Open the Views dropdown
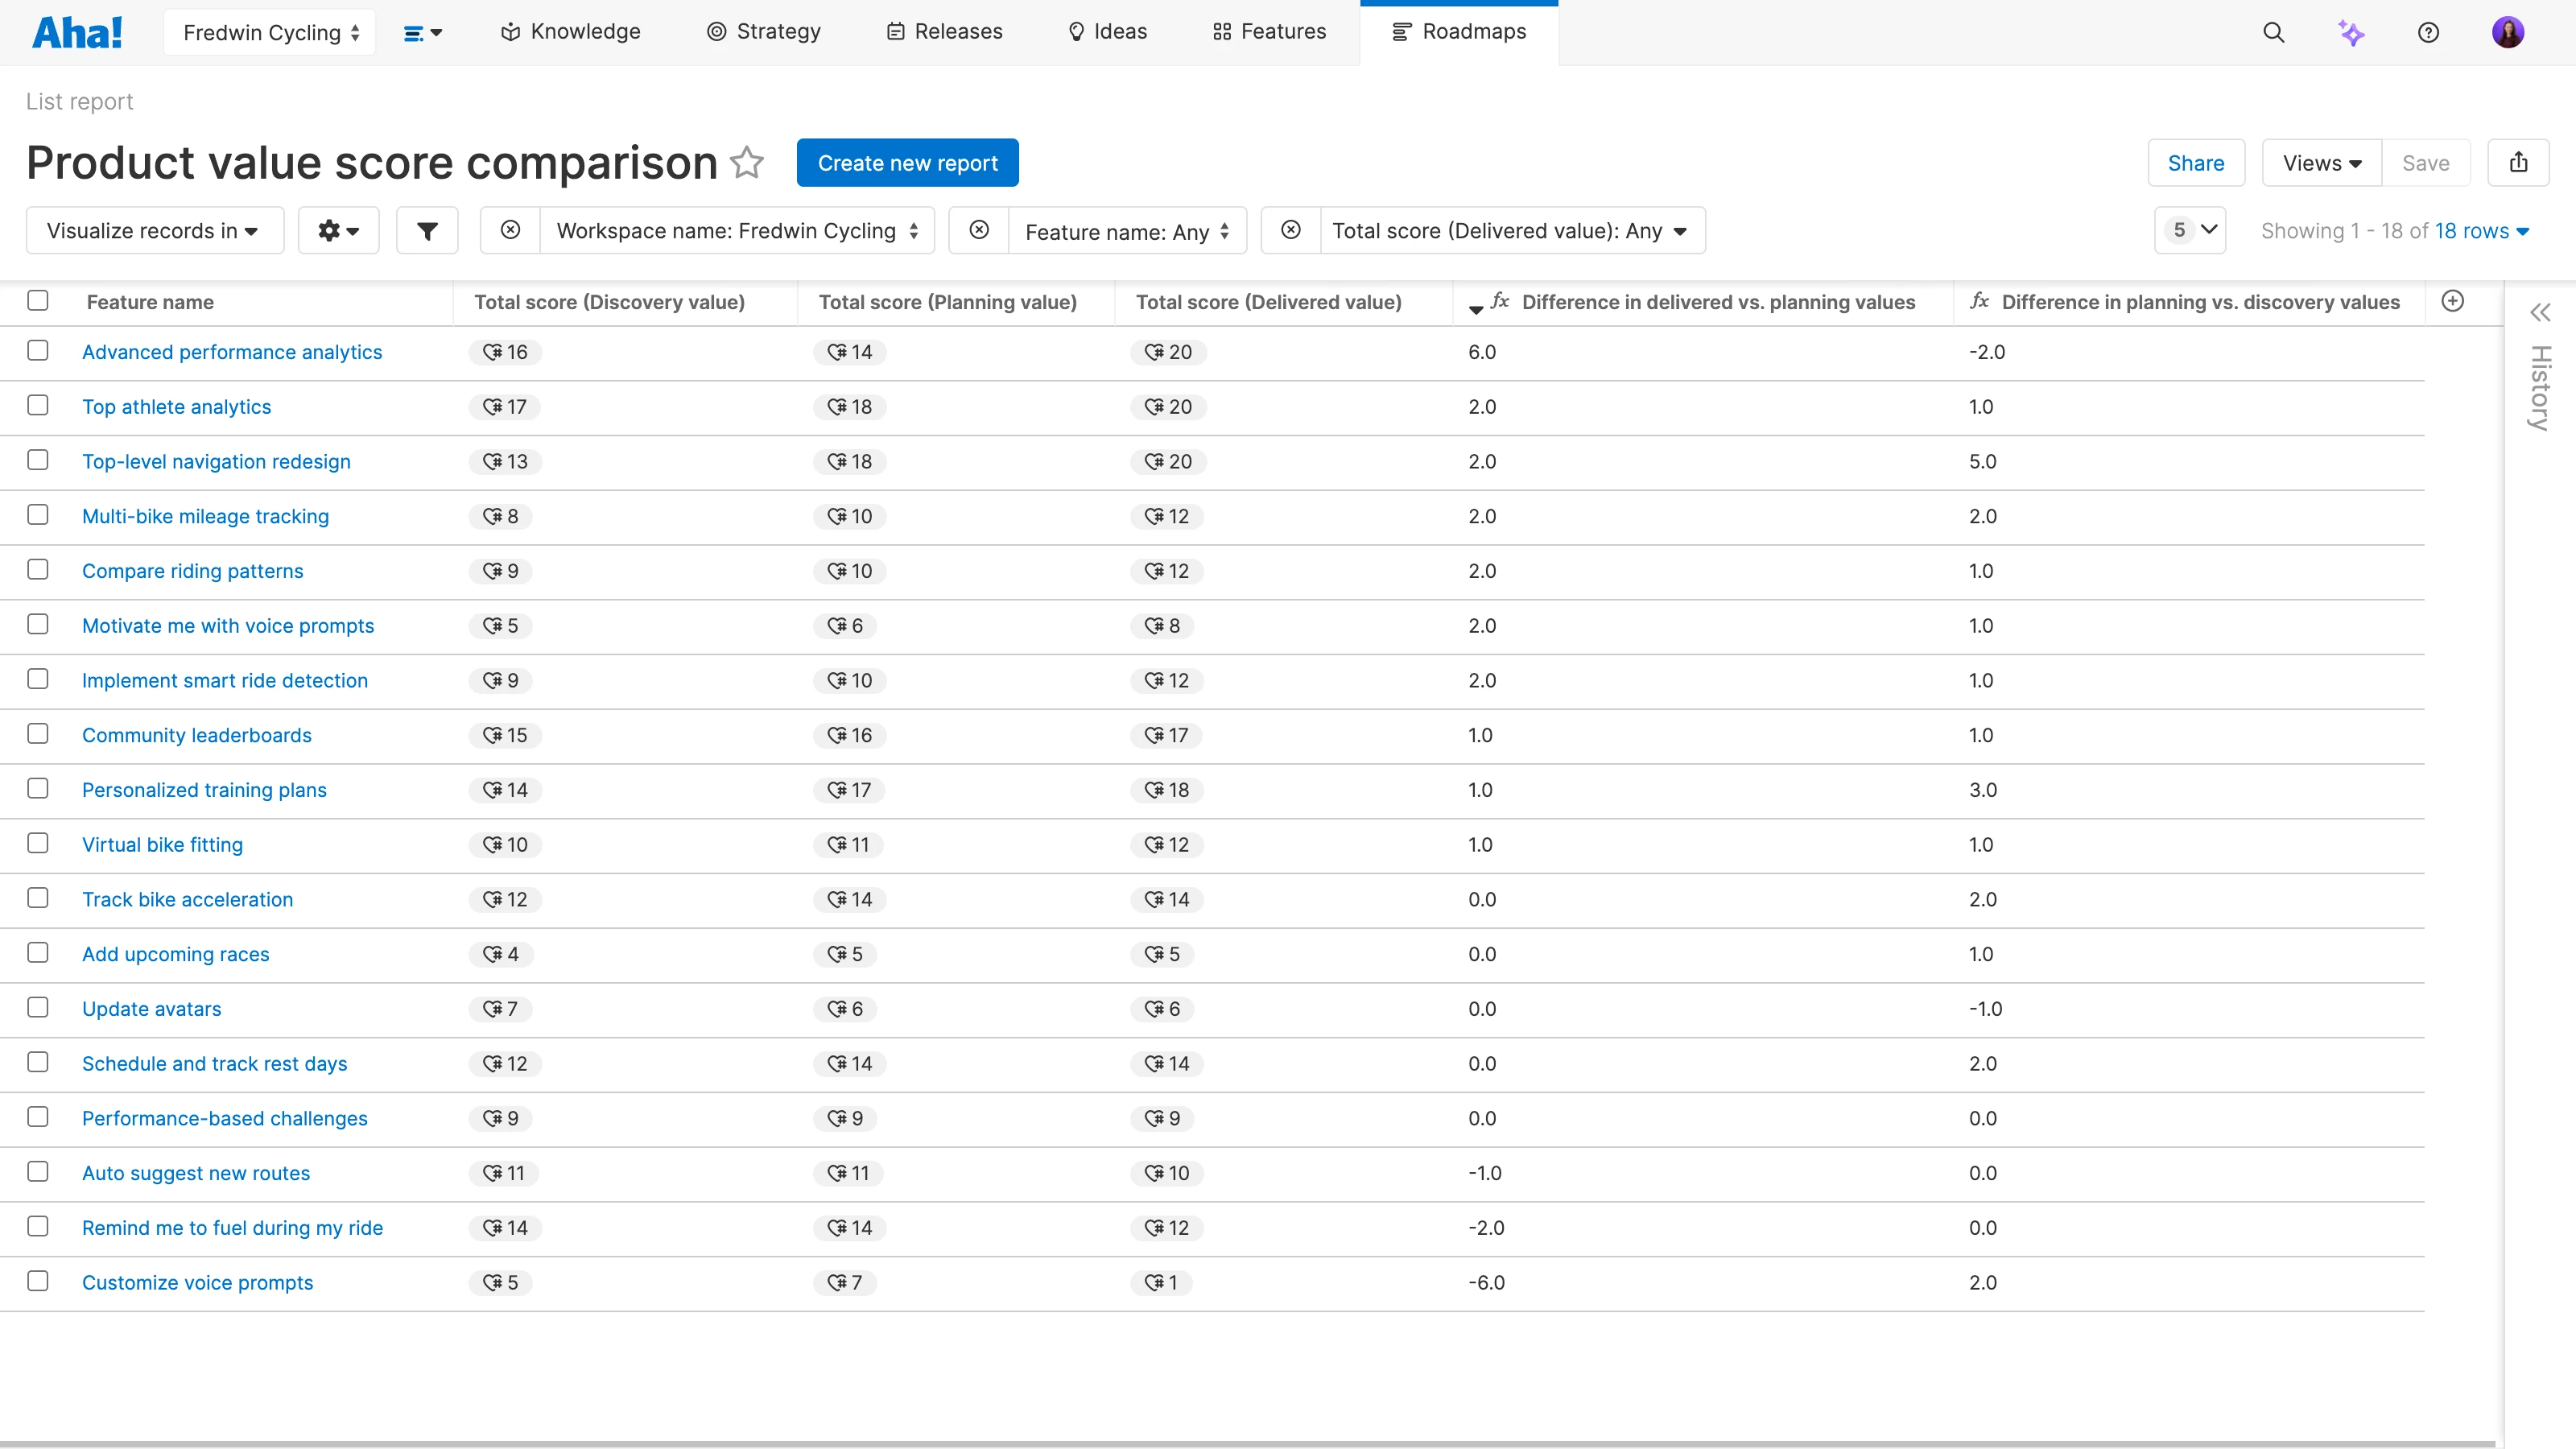Viewport: 2576px width, 1449px height. tap(2321, 163)
